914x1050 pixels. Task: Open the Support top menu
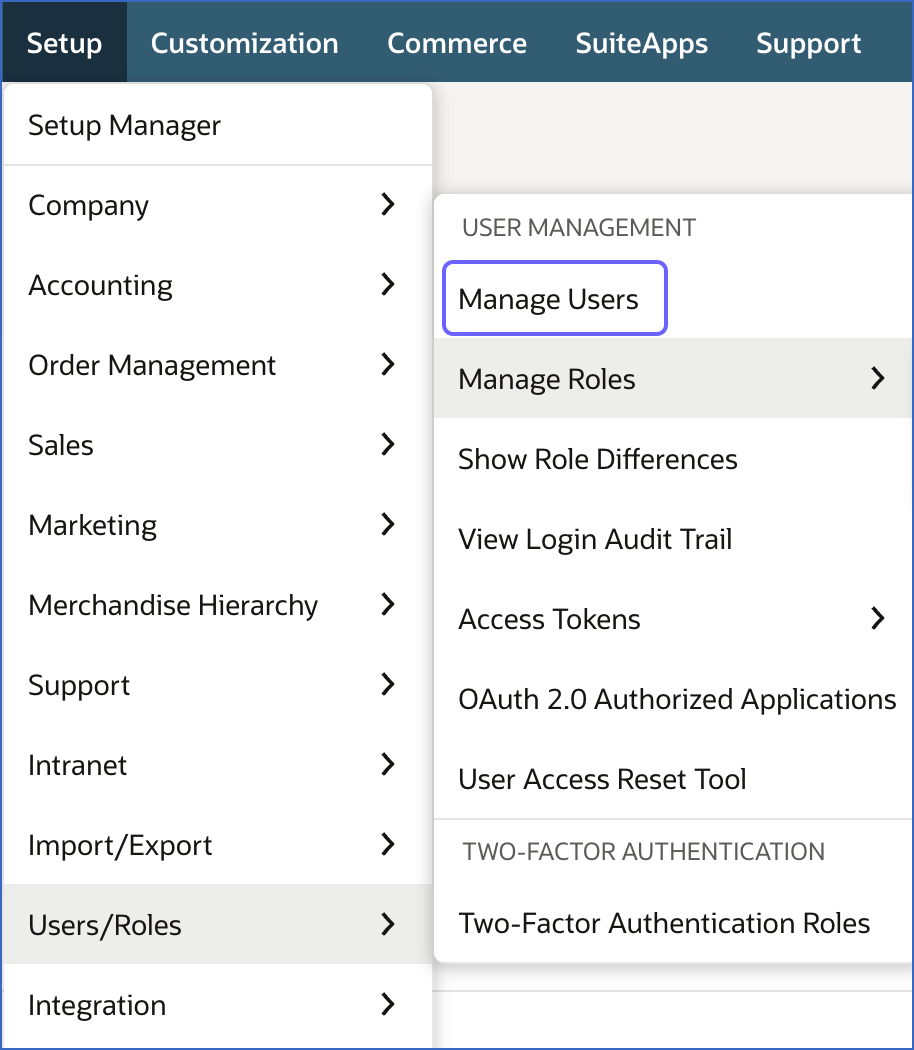point(808,42)
